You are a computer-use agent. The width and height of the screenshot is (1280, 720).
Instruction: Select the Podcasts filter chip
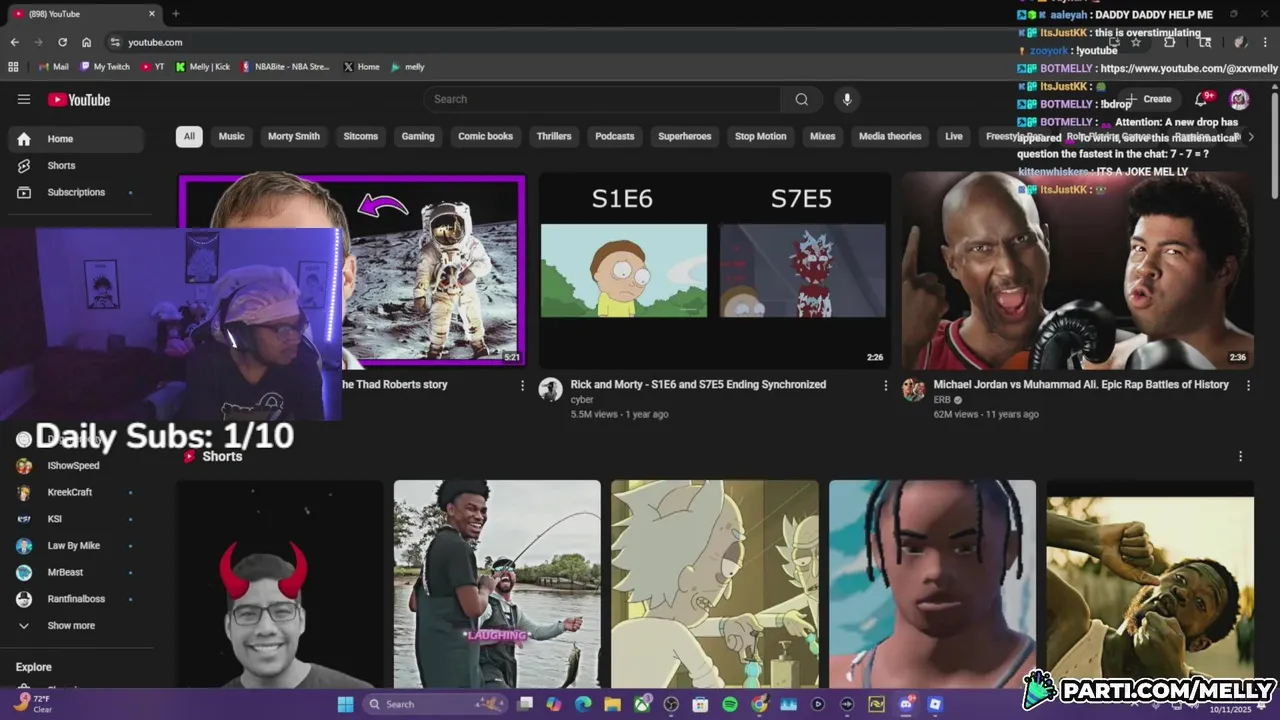pyautogui.click(x=615, y=136)
